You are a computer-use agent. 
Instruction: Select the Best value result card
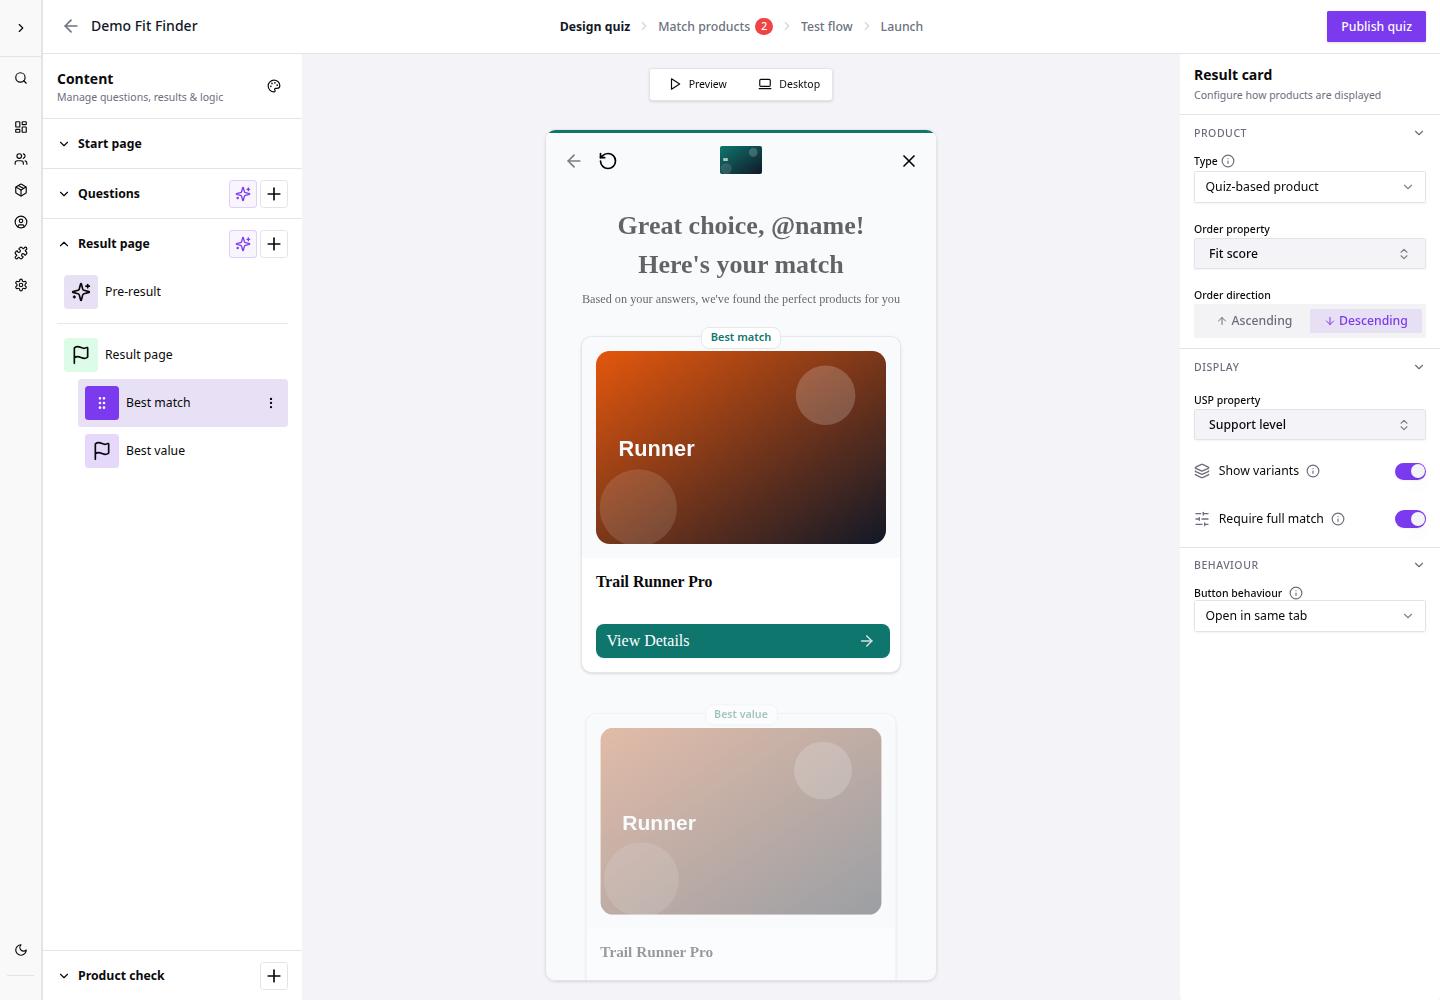[183, 451]
